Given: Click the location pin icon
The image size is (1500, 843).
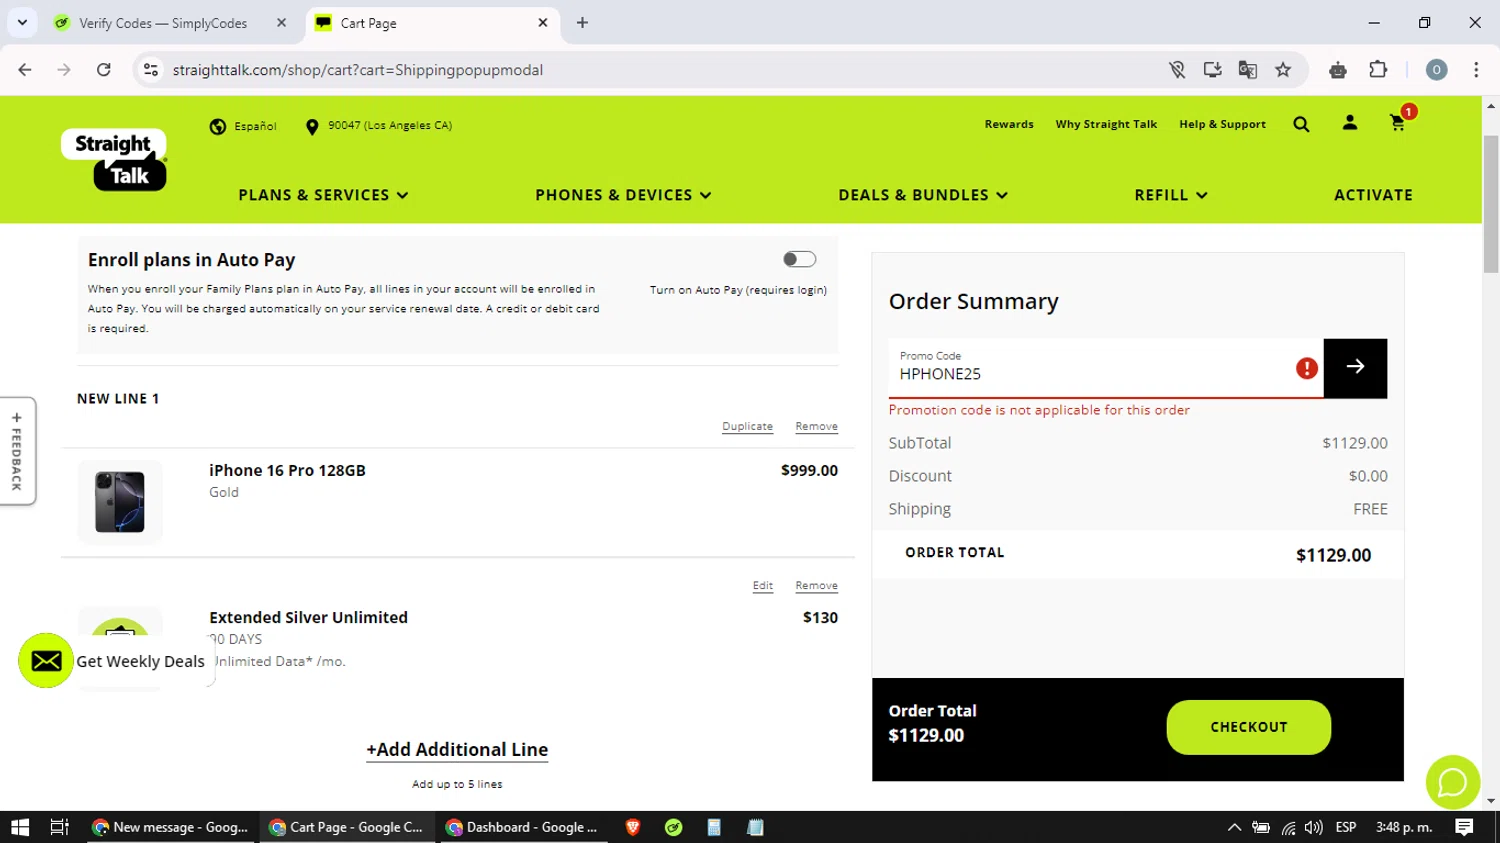Looking at the screenshot, I should coord(312,126).
